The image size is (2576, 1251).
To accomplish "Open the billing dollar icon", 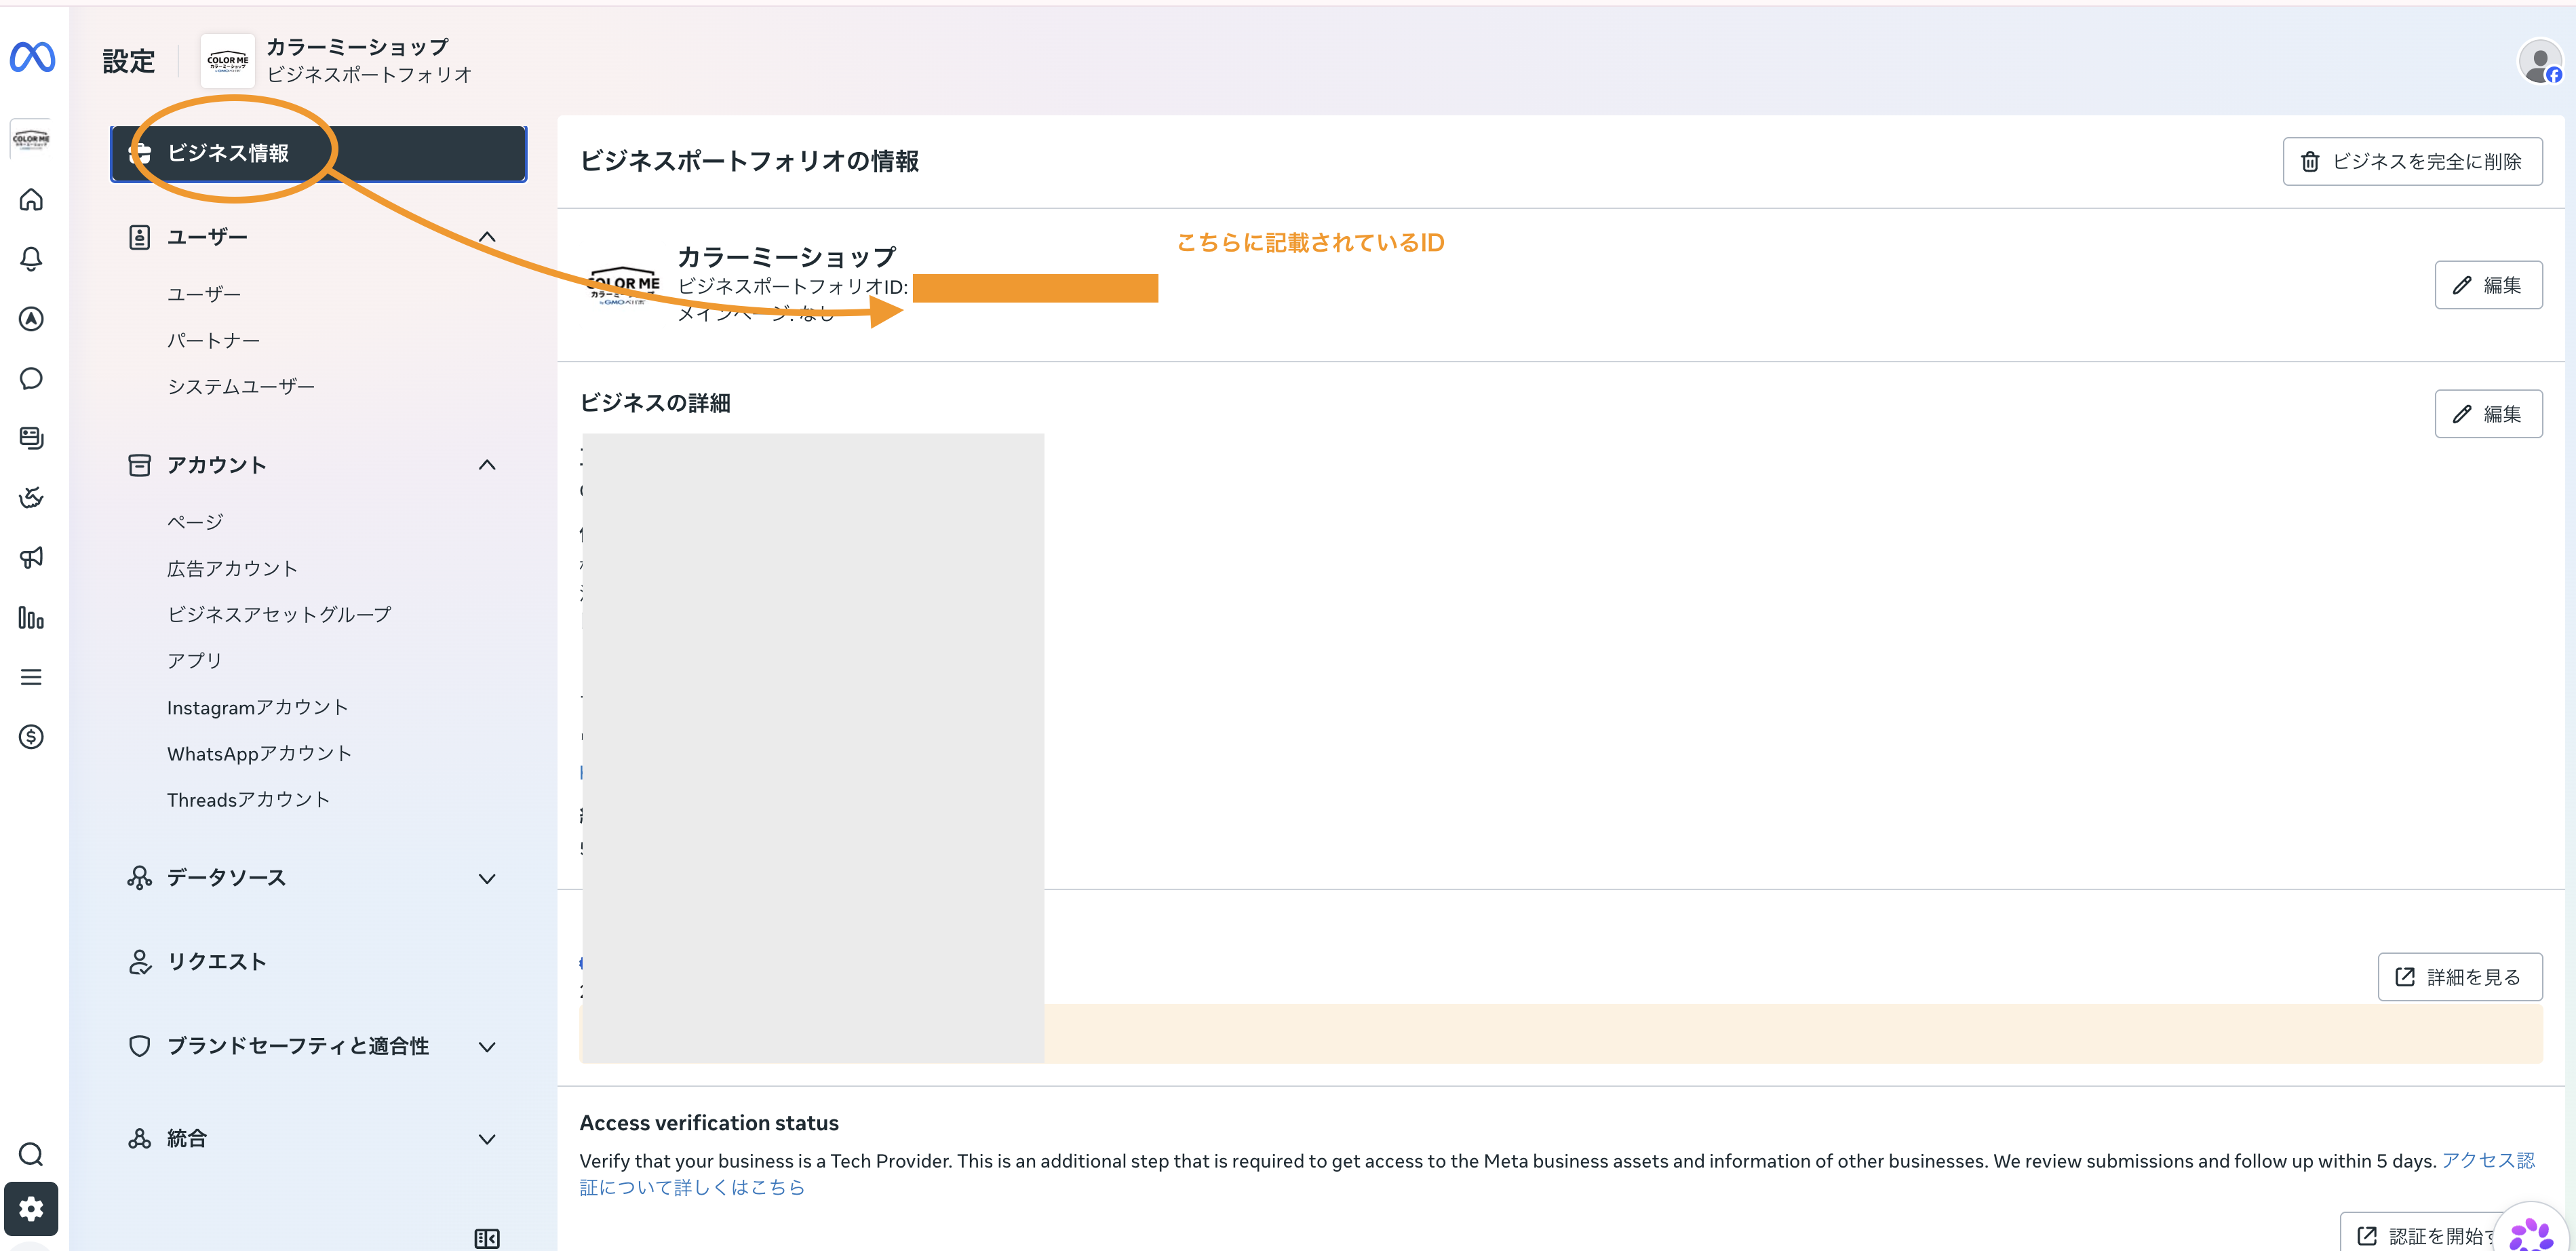I will point(31,737).
